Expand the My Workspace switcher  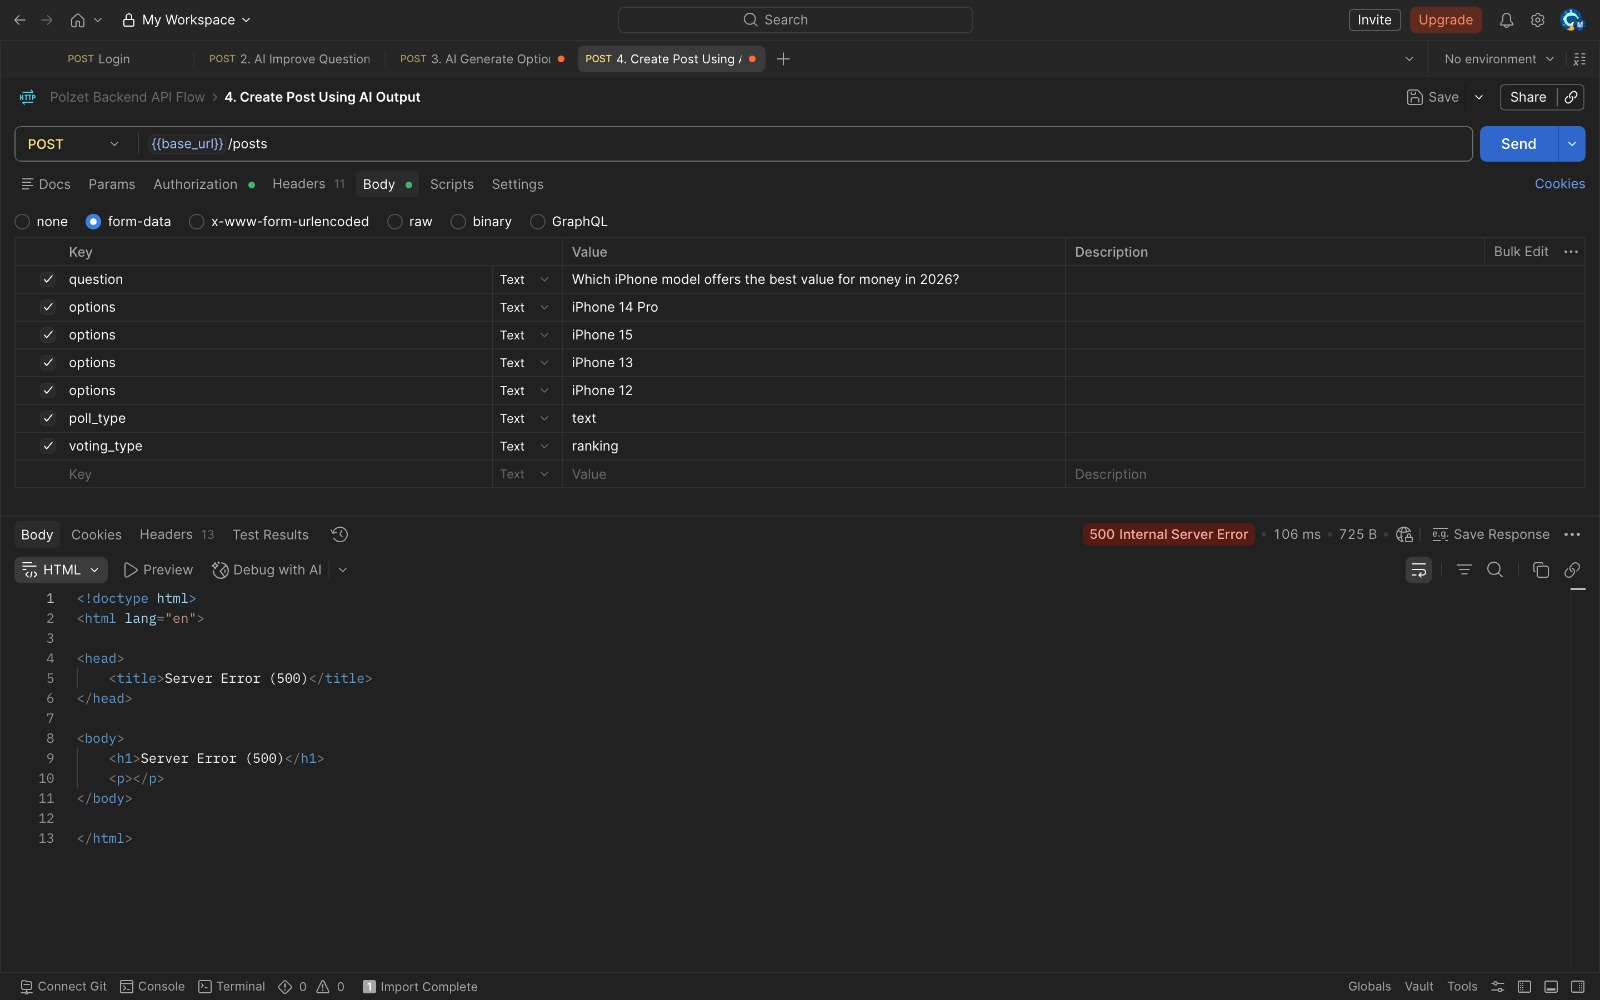(x=187, y=20)
